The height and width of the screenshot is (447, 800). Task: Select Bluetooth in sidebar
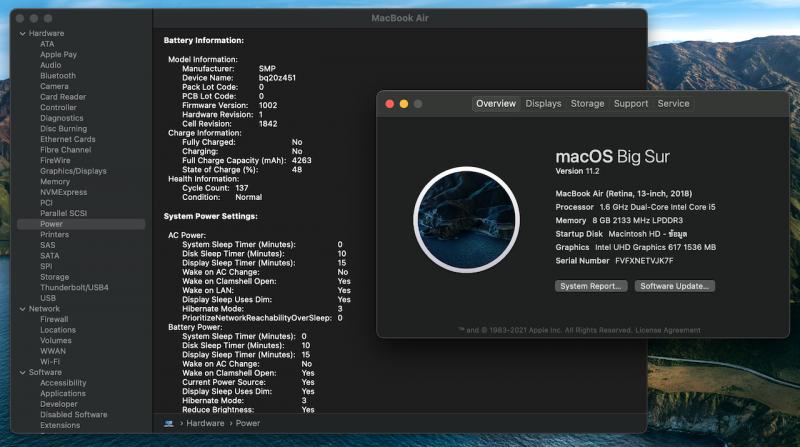point(58,76)
